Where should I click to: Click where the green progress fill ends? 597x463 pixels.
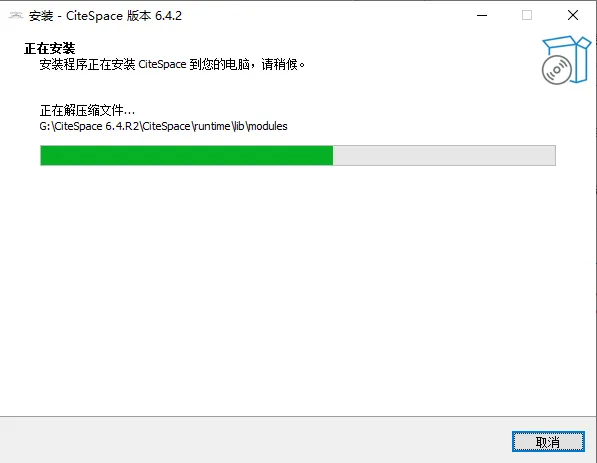tap(333, 155)
